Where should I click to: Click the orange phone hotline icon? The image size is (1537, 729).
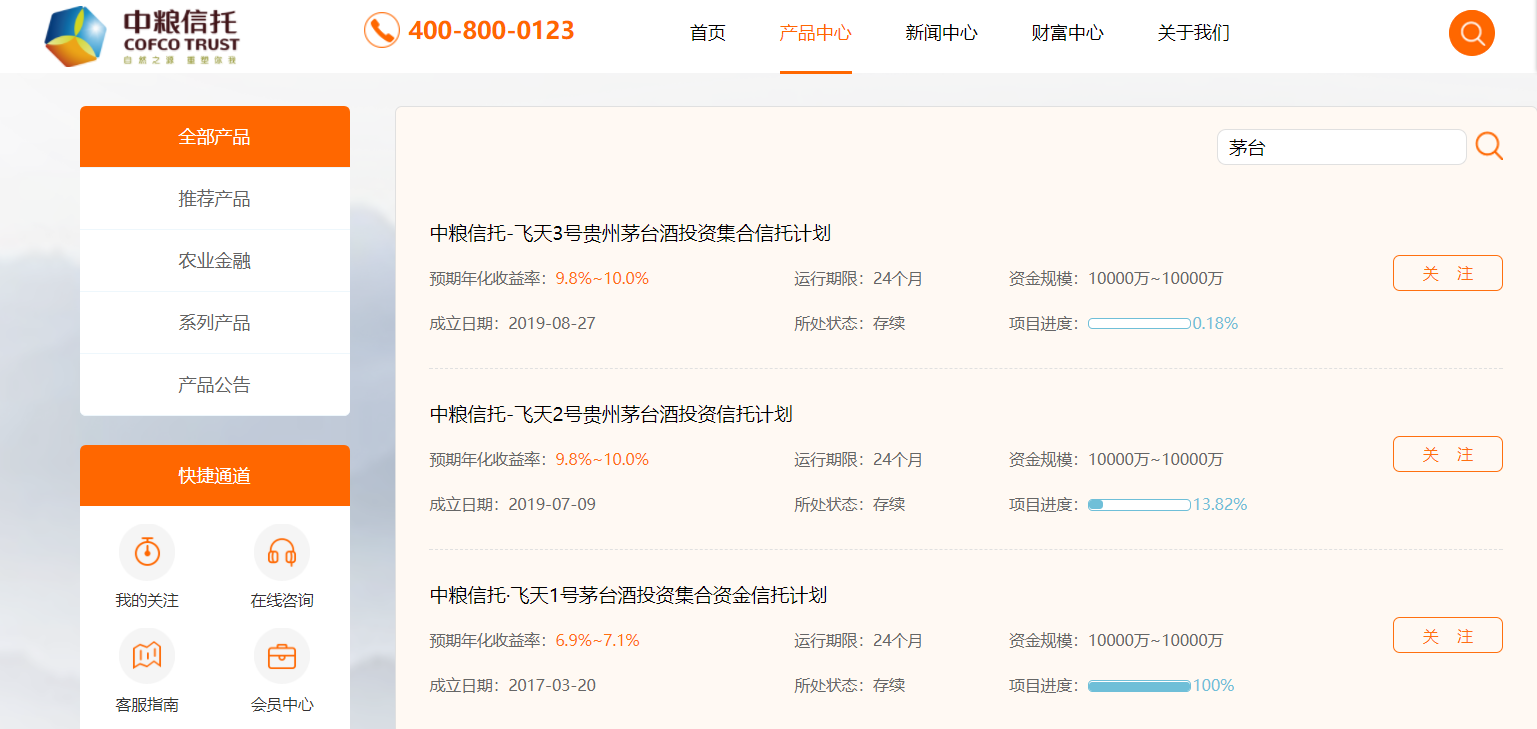tap(381, 30)
